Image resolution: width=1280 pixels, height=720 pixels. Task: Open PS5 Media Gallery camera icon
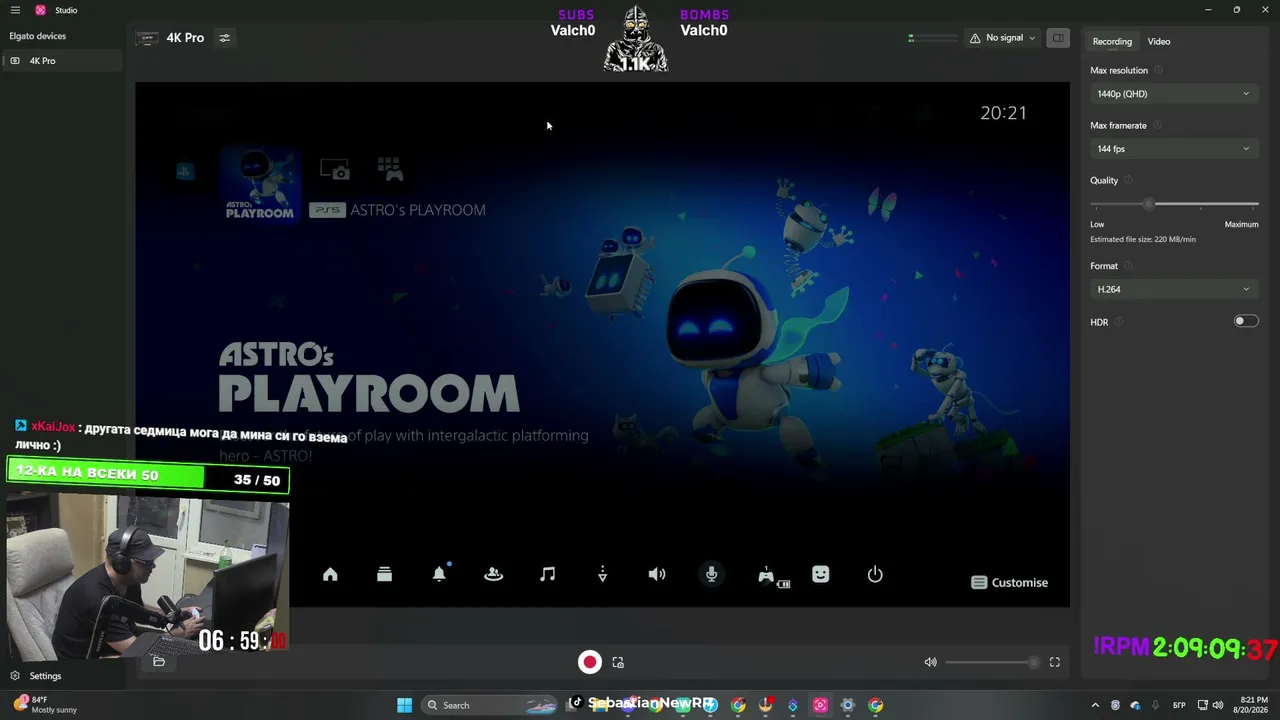tap(335, 169)
